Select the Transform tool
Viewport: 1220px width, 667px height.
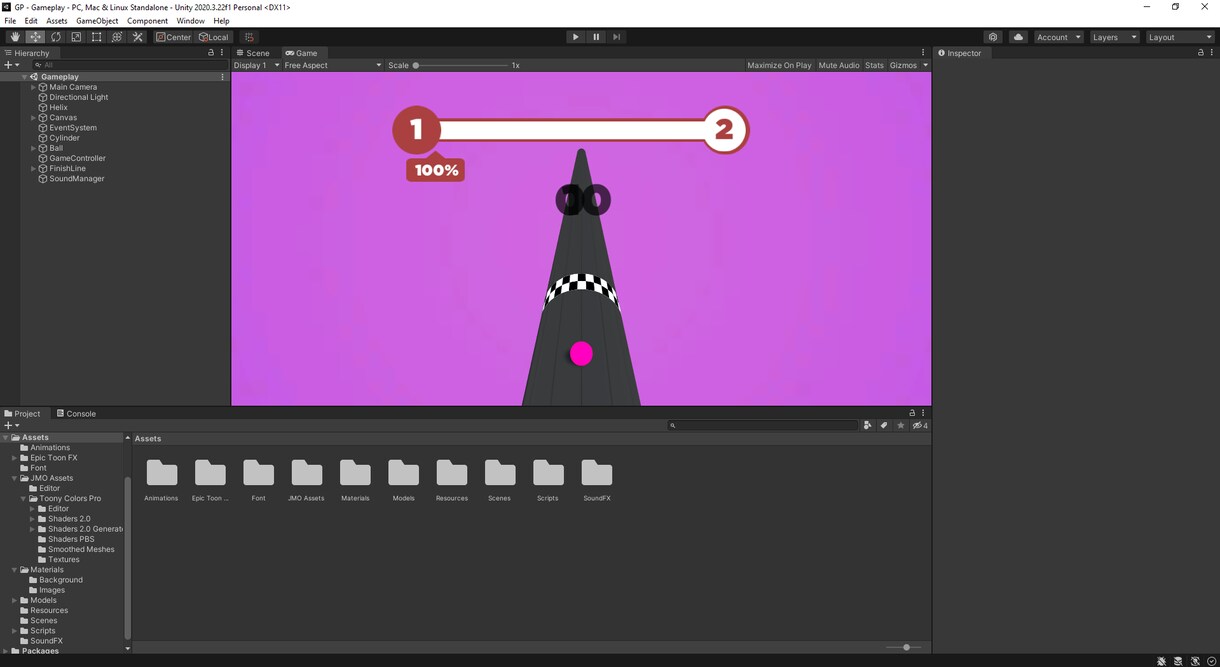[x=117, y=37]
